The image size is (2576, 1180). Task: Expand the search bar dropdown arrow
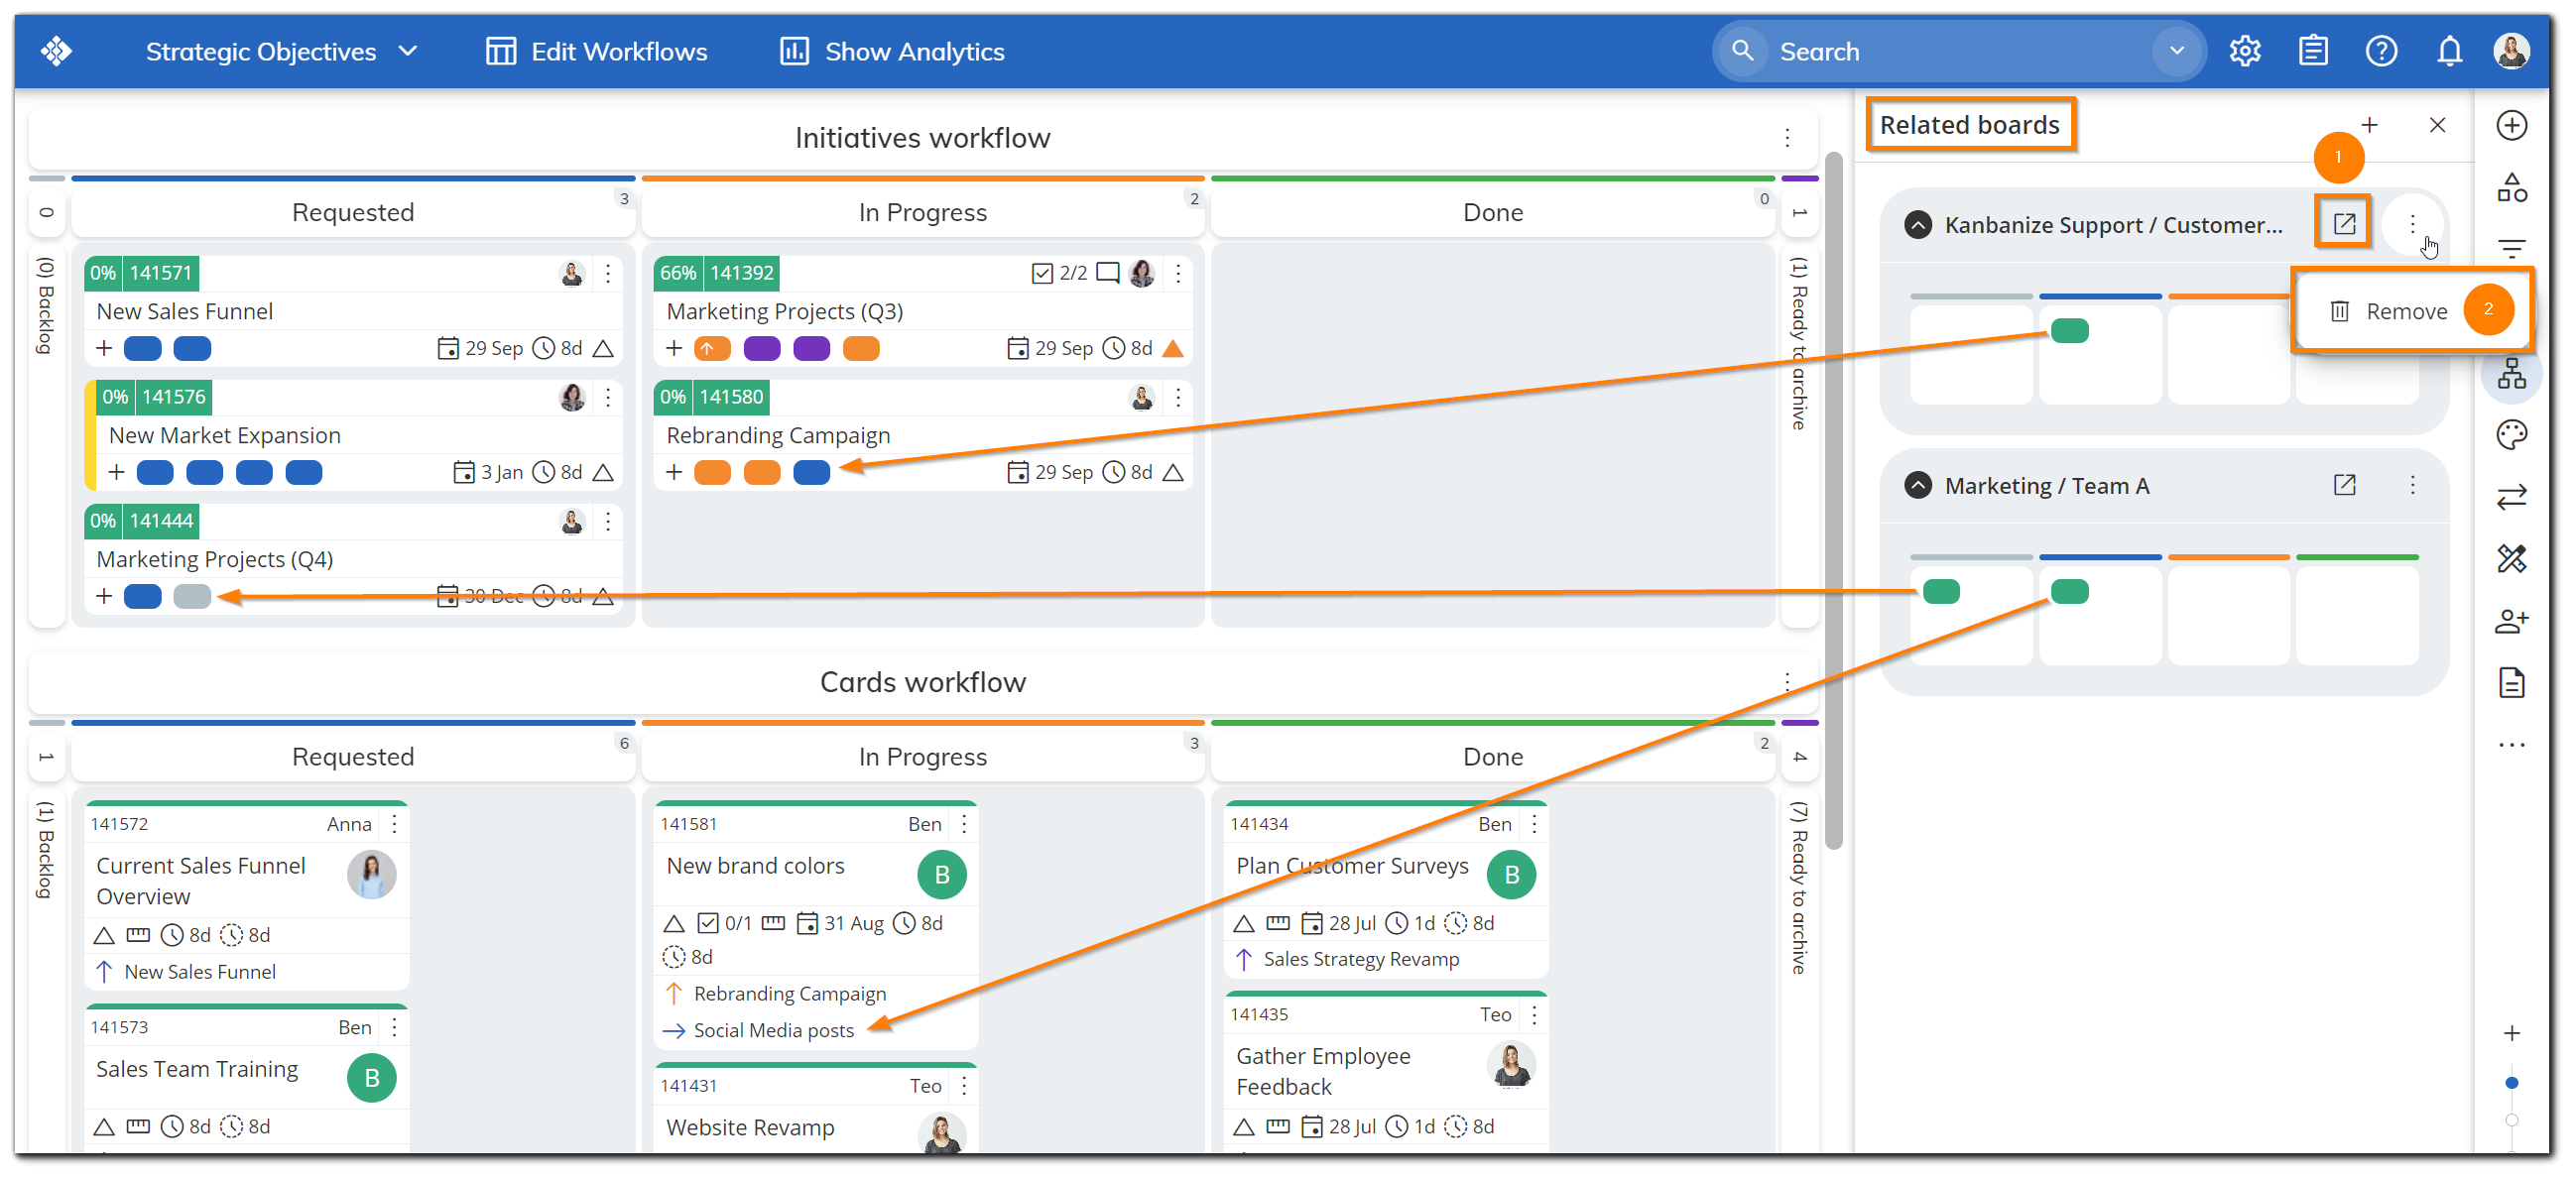2176,51
